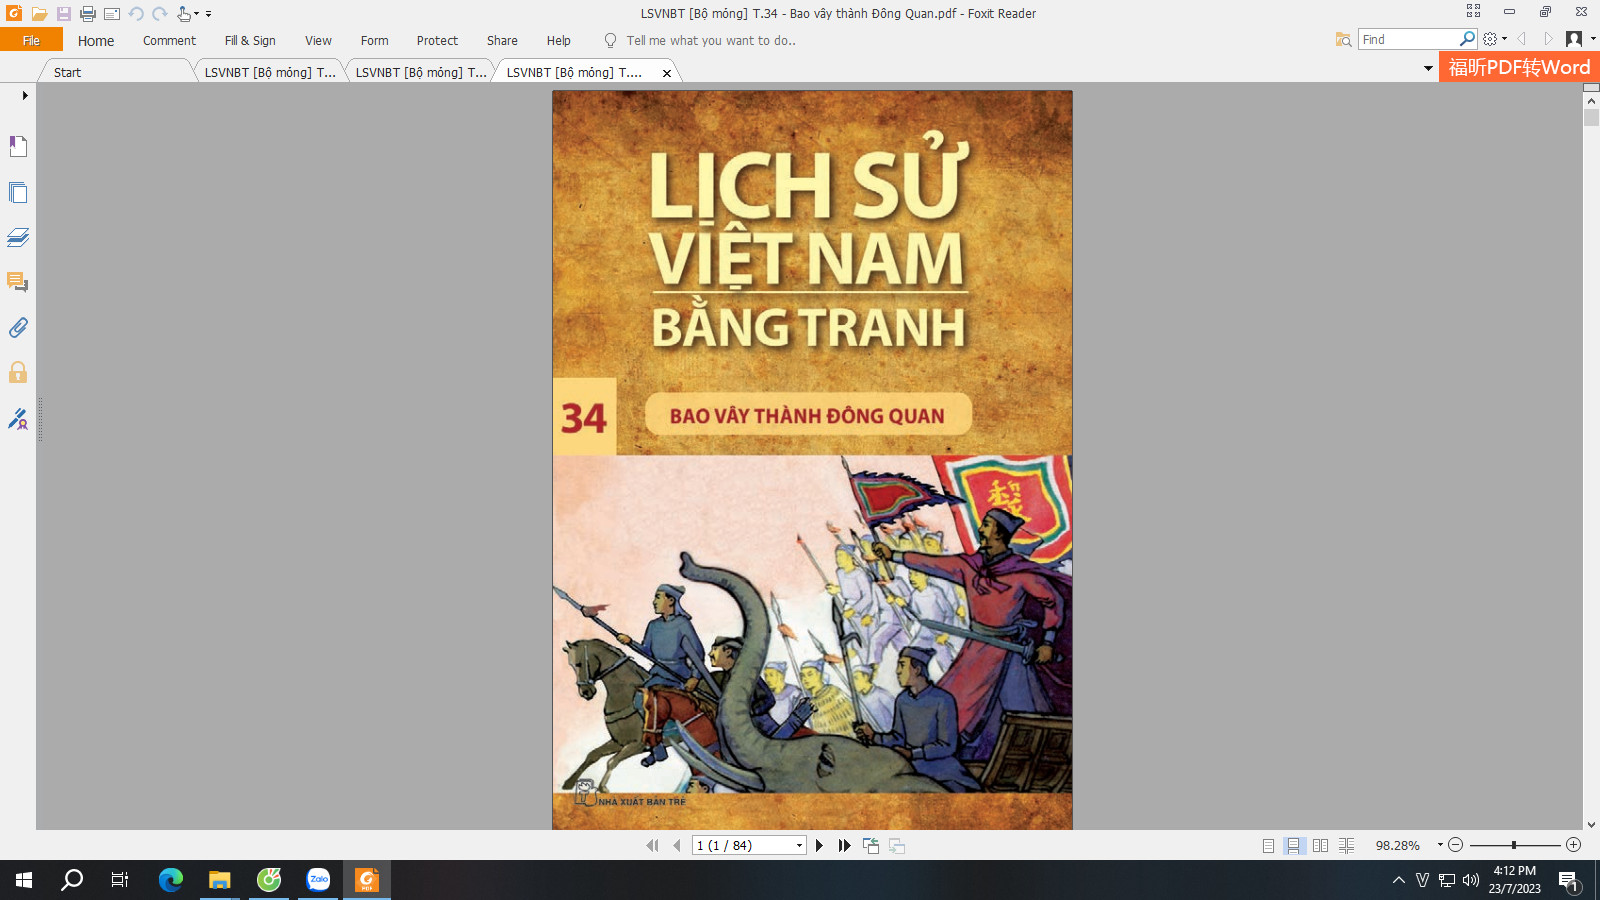Screen dimensions: 1600x900
Task: Click the magnifier search icon in Find
Action: pyautogui.click(x=1467, y=39)
